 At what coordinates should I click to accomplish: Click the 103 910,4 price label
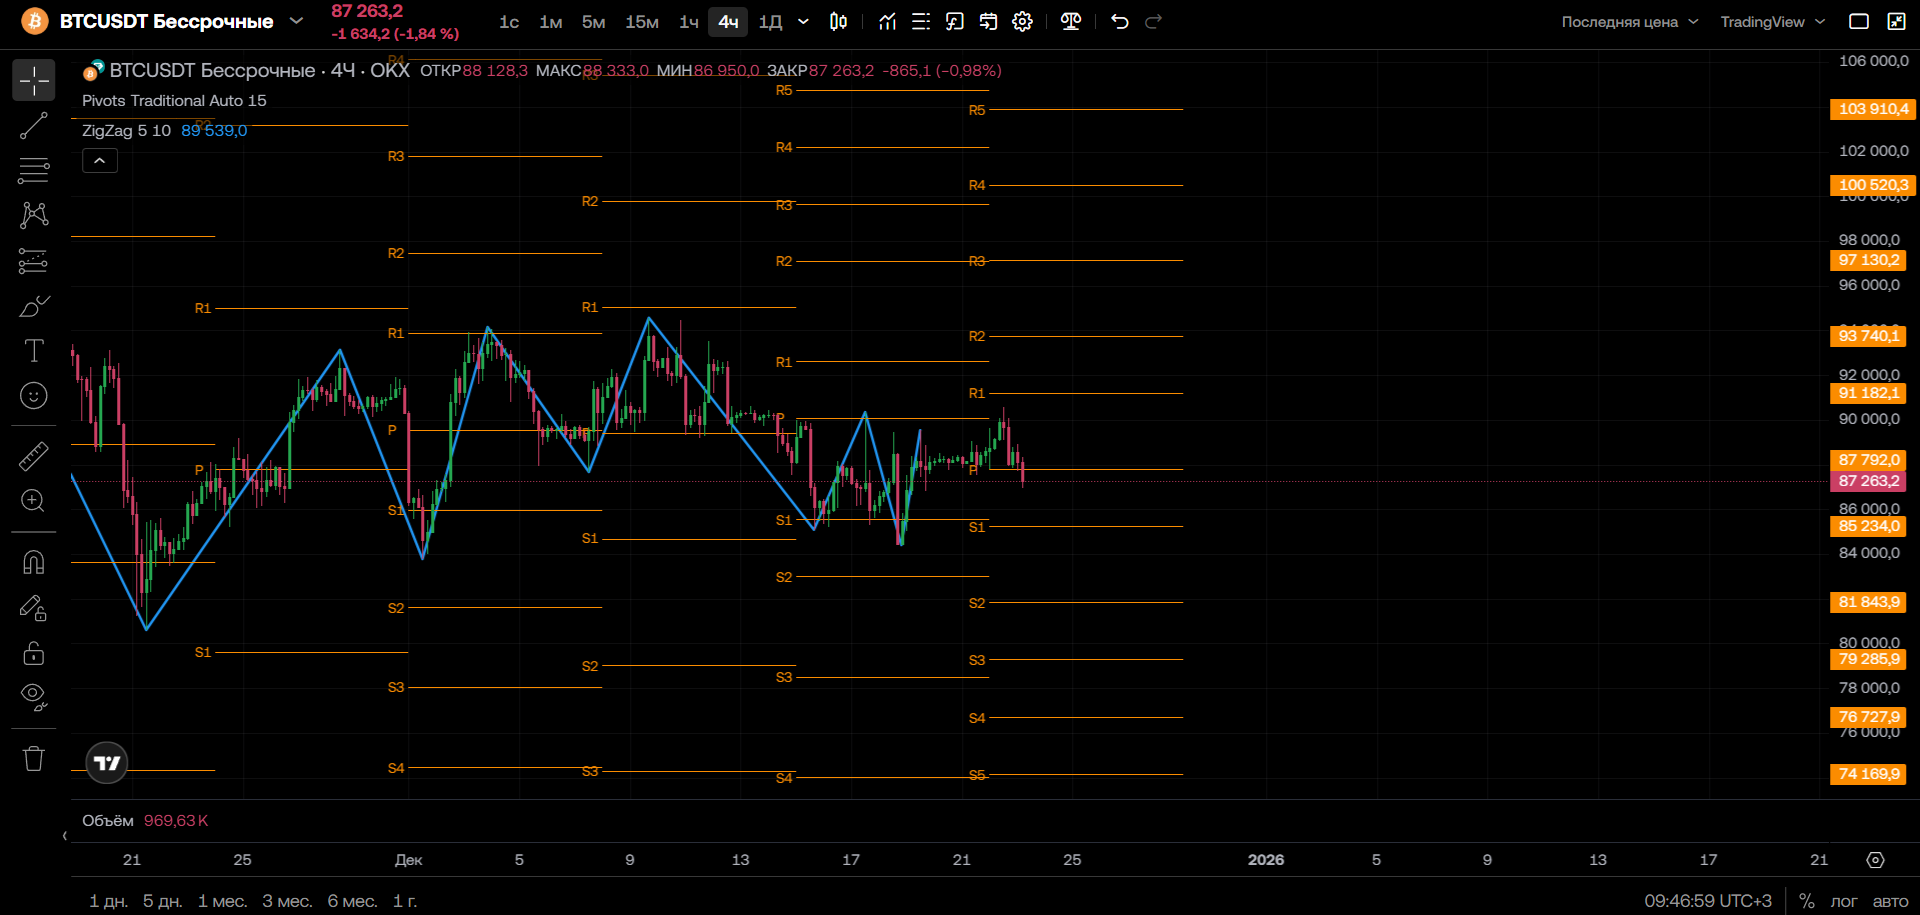coord(1873,109)
